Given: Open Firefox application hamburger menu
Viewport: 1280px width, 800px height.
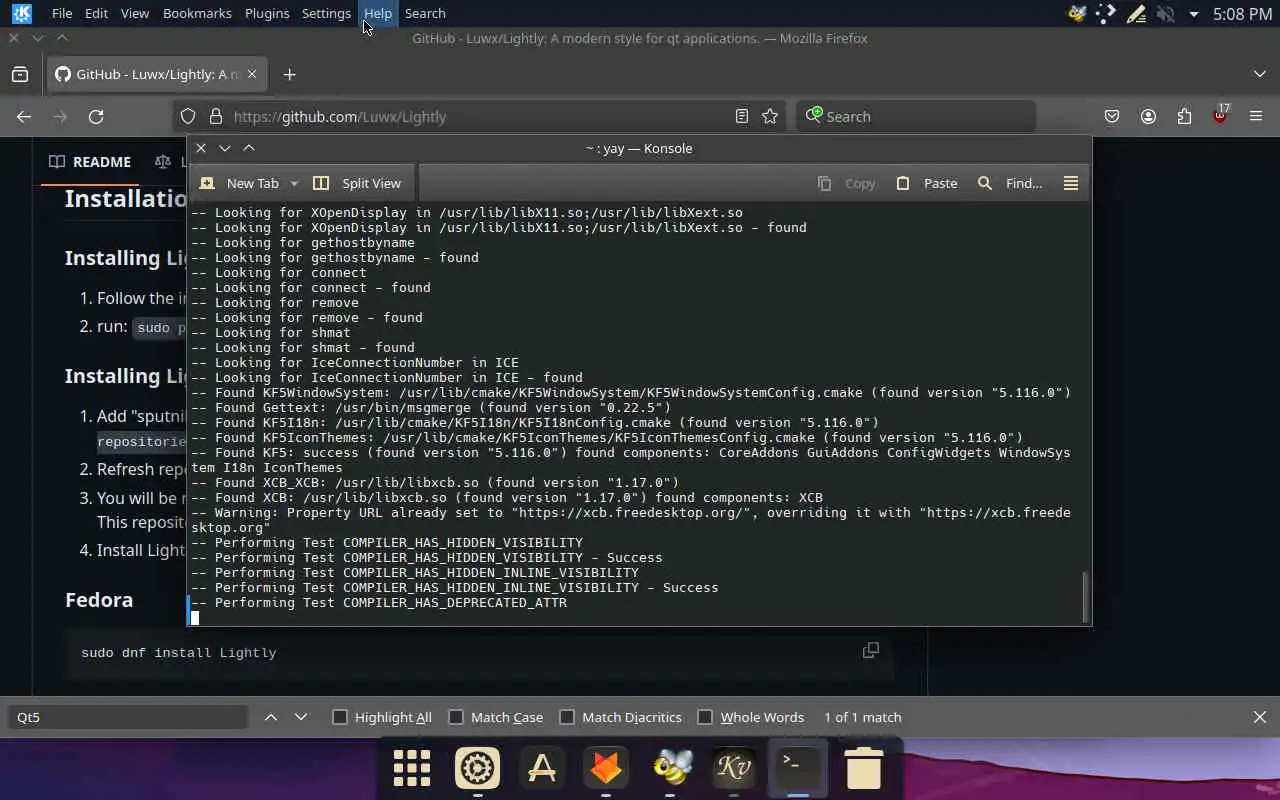Looking at the screenshot, I should [1256, 116].
